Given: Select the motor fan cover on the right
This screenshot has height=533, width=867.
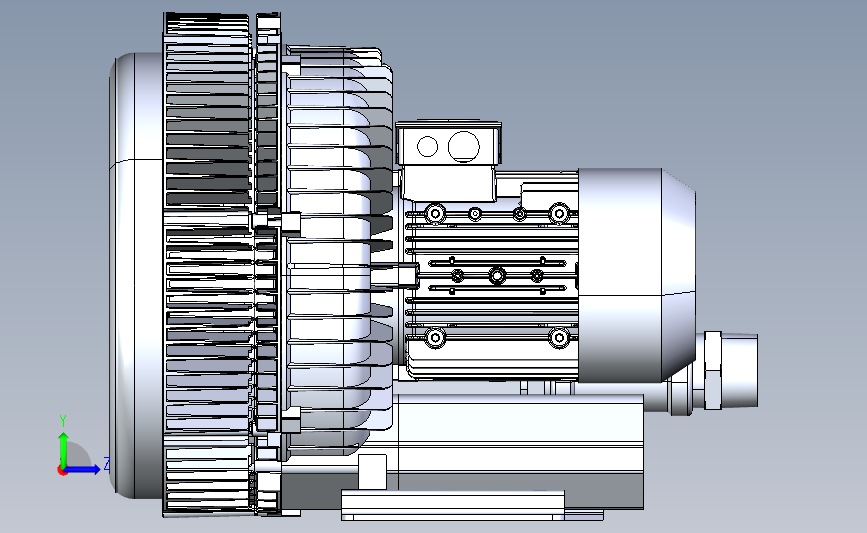Looking at the screenshot, I should tap(636, 275).
